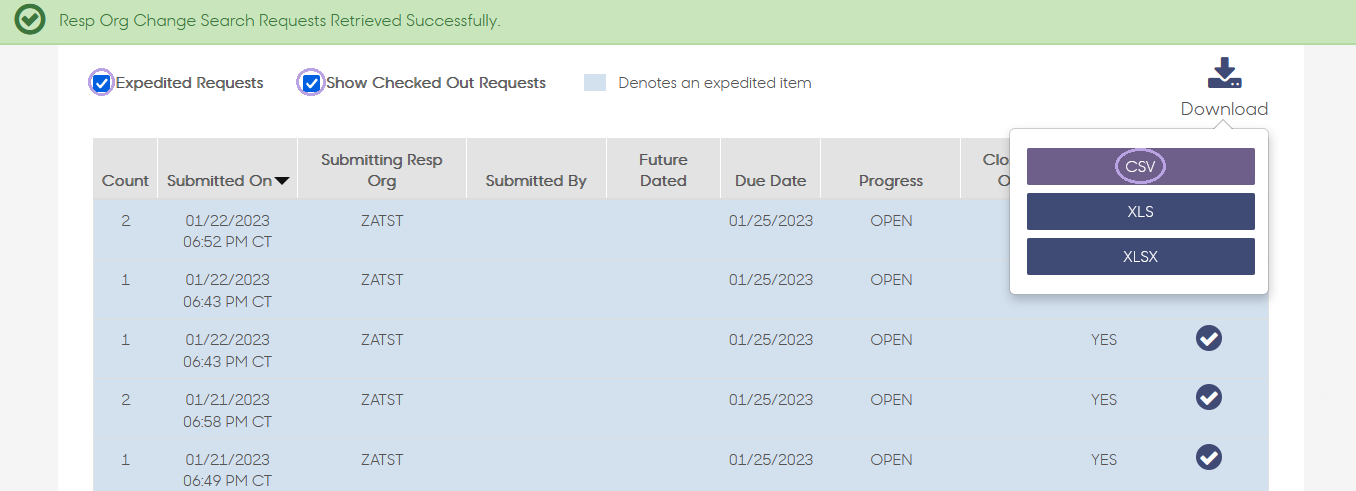Click checkmark icon in 01/21/2023 06:58 PM row
The image size is (1356, 491).
coord(1209,398)
